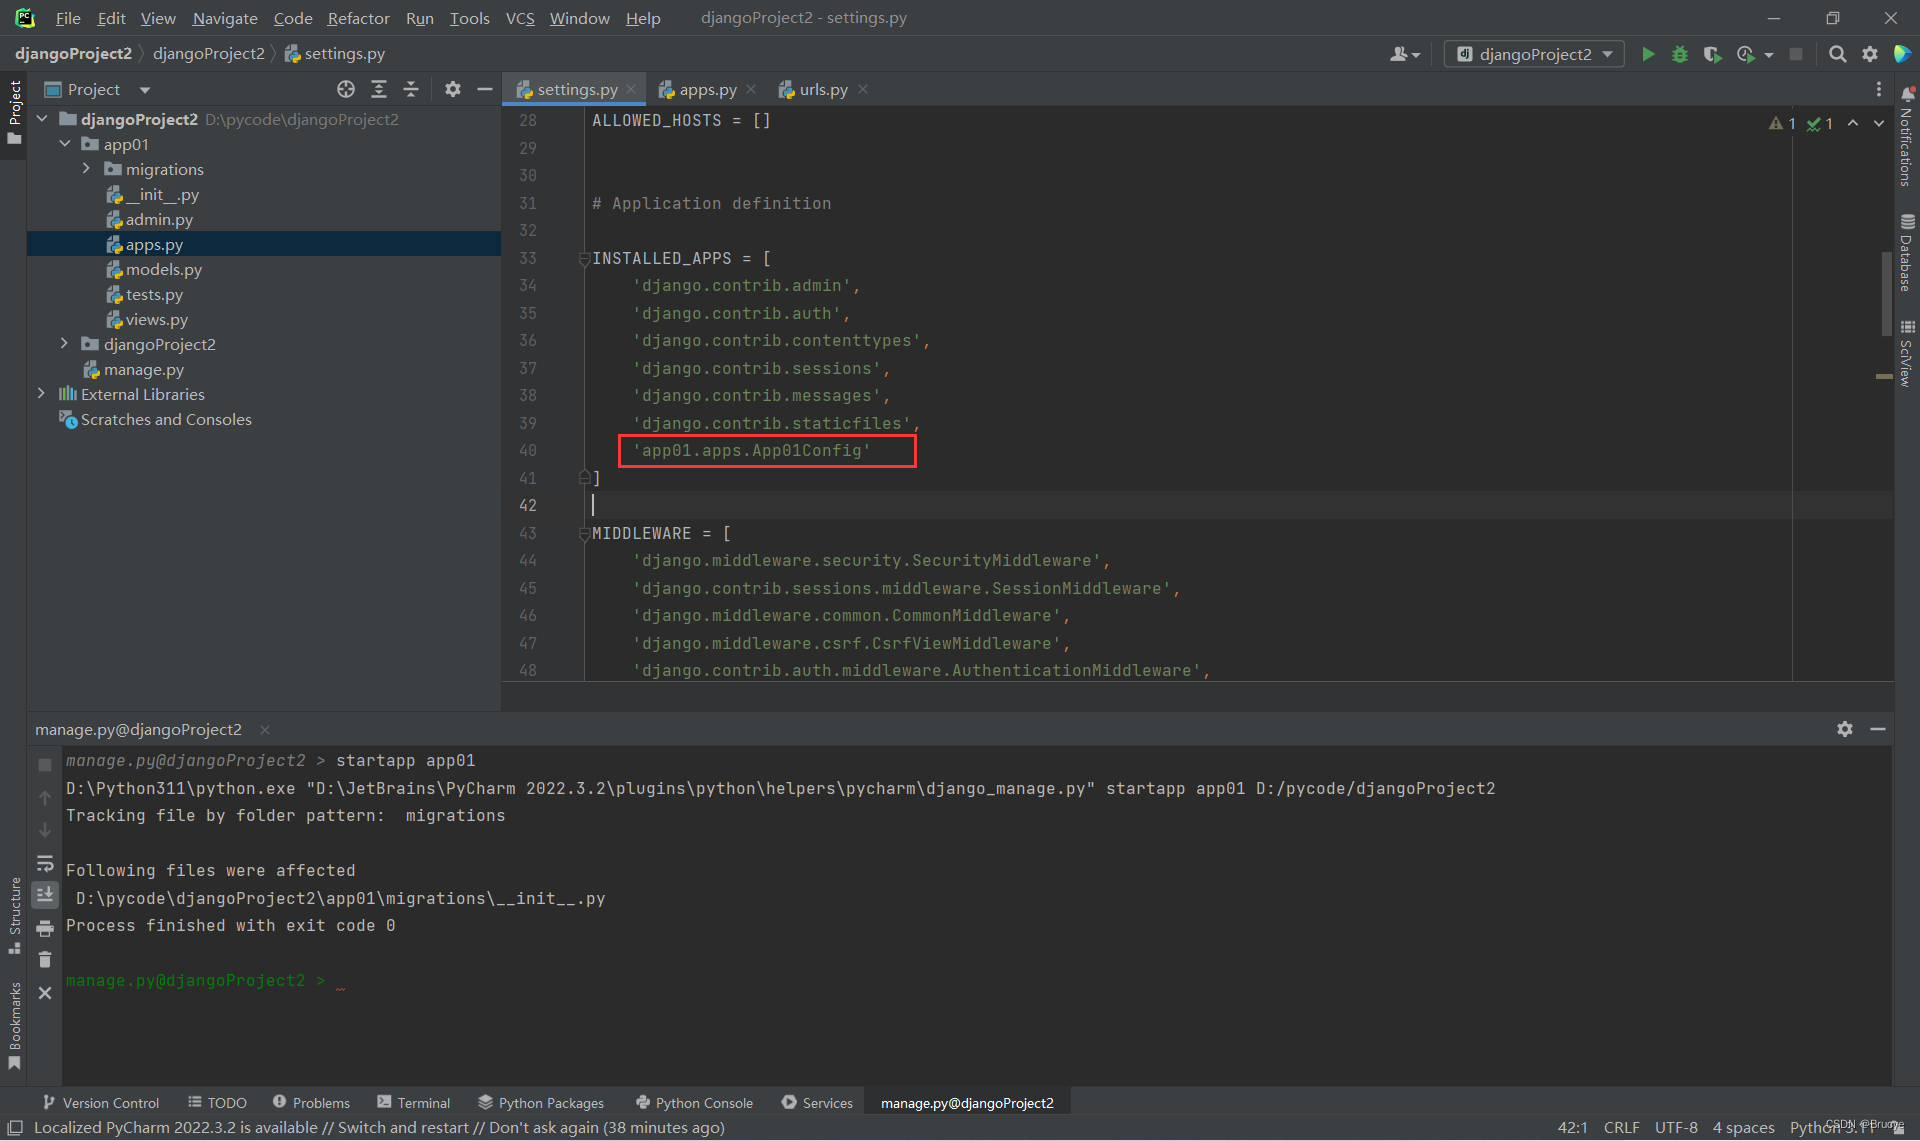Toggle the Project side tool button

pyautogui.click(x=14, y=112)
